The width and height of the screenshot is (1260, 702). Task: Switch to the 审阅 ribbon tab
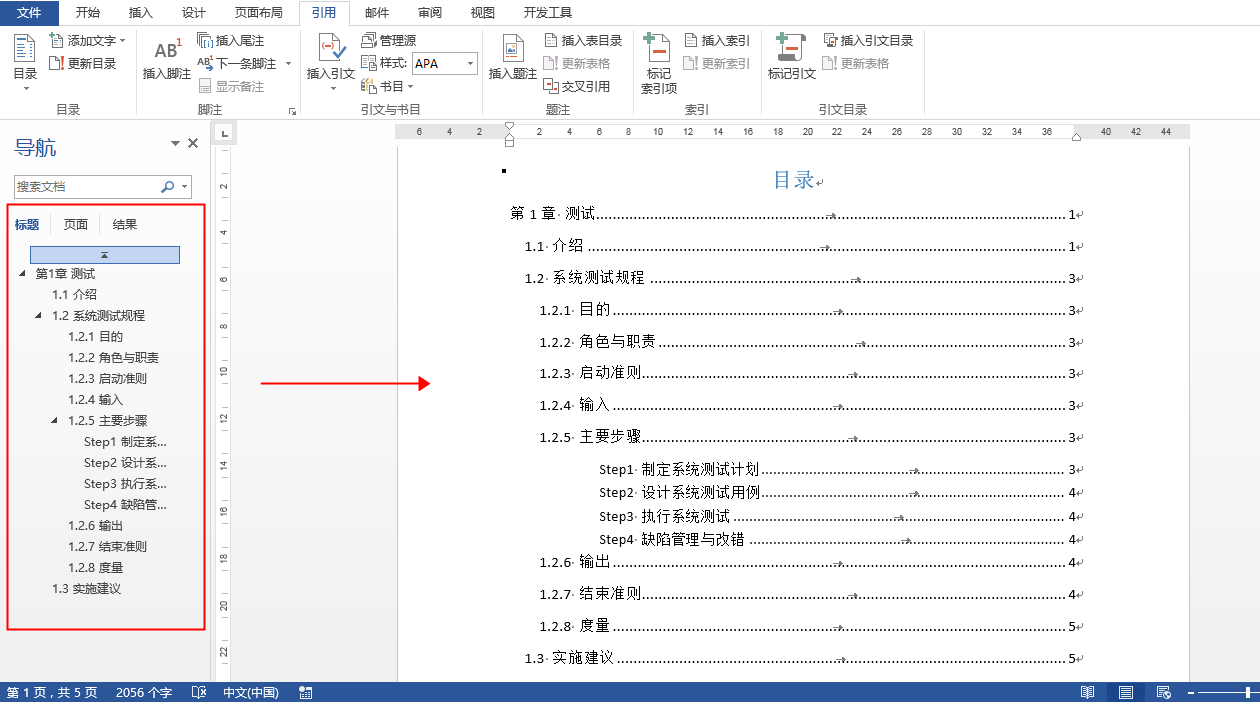coord(430,13)
